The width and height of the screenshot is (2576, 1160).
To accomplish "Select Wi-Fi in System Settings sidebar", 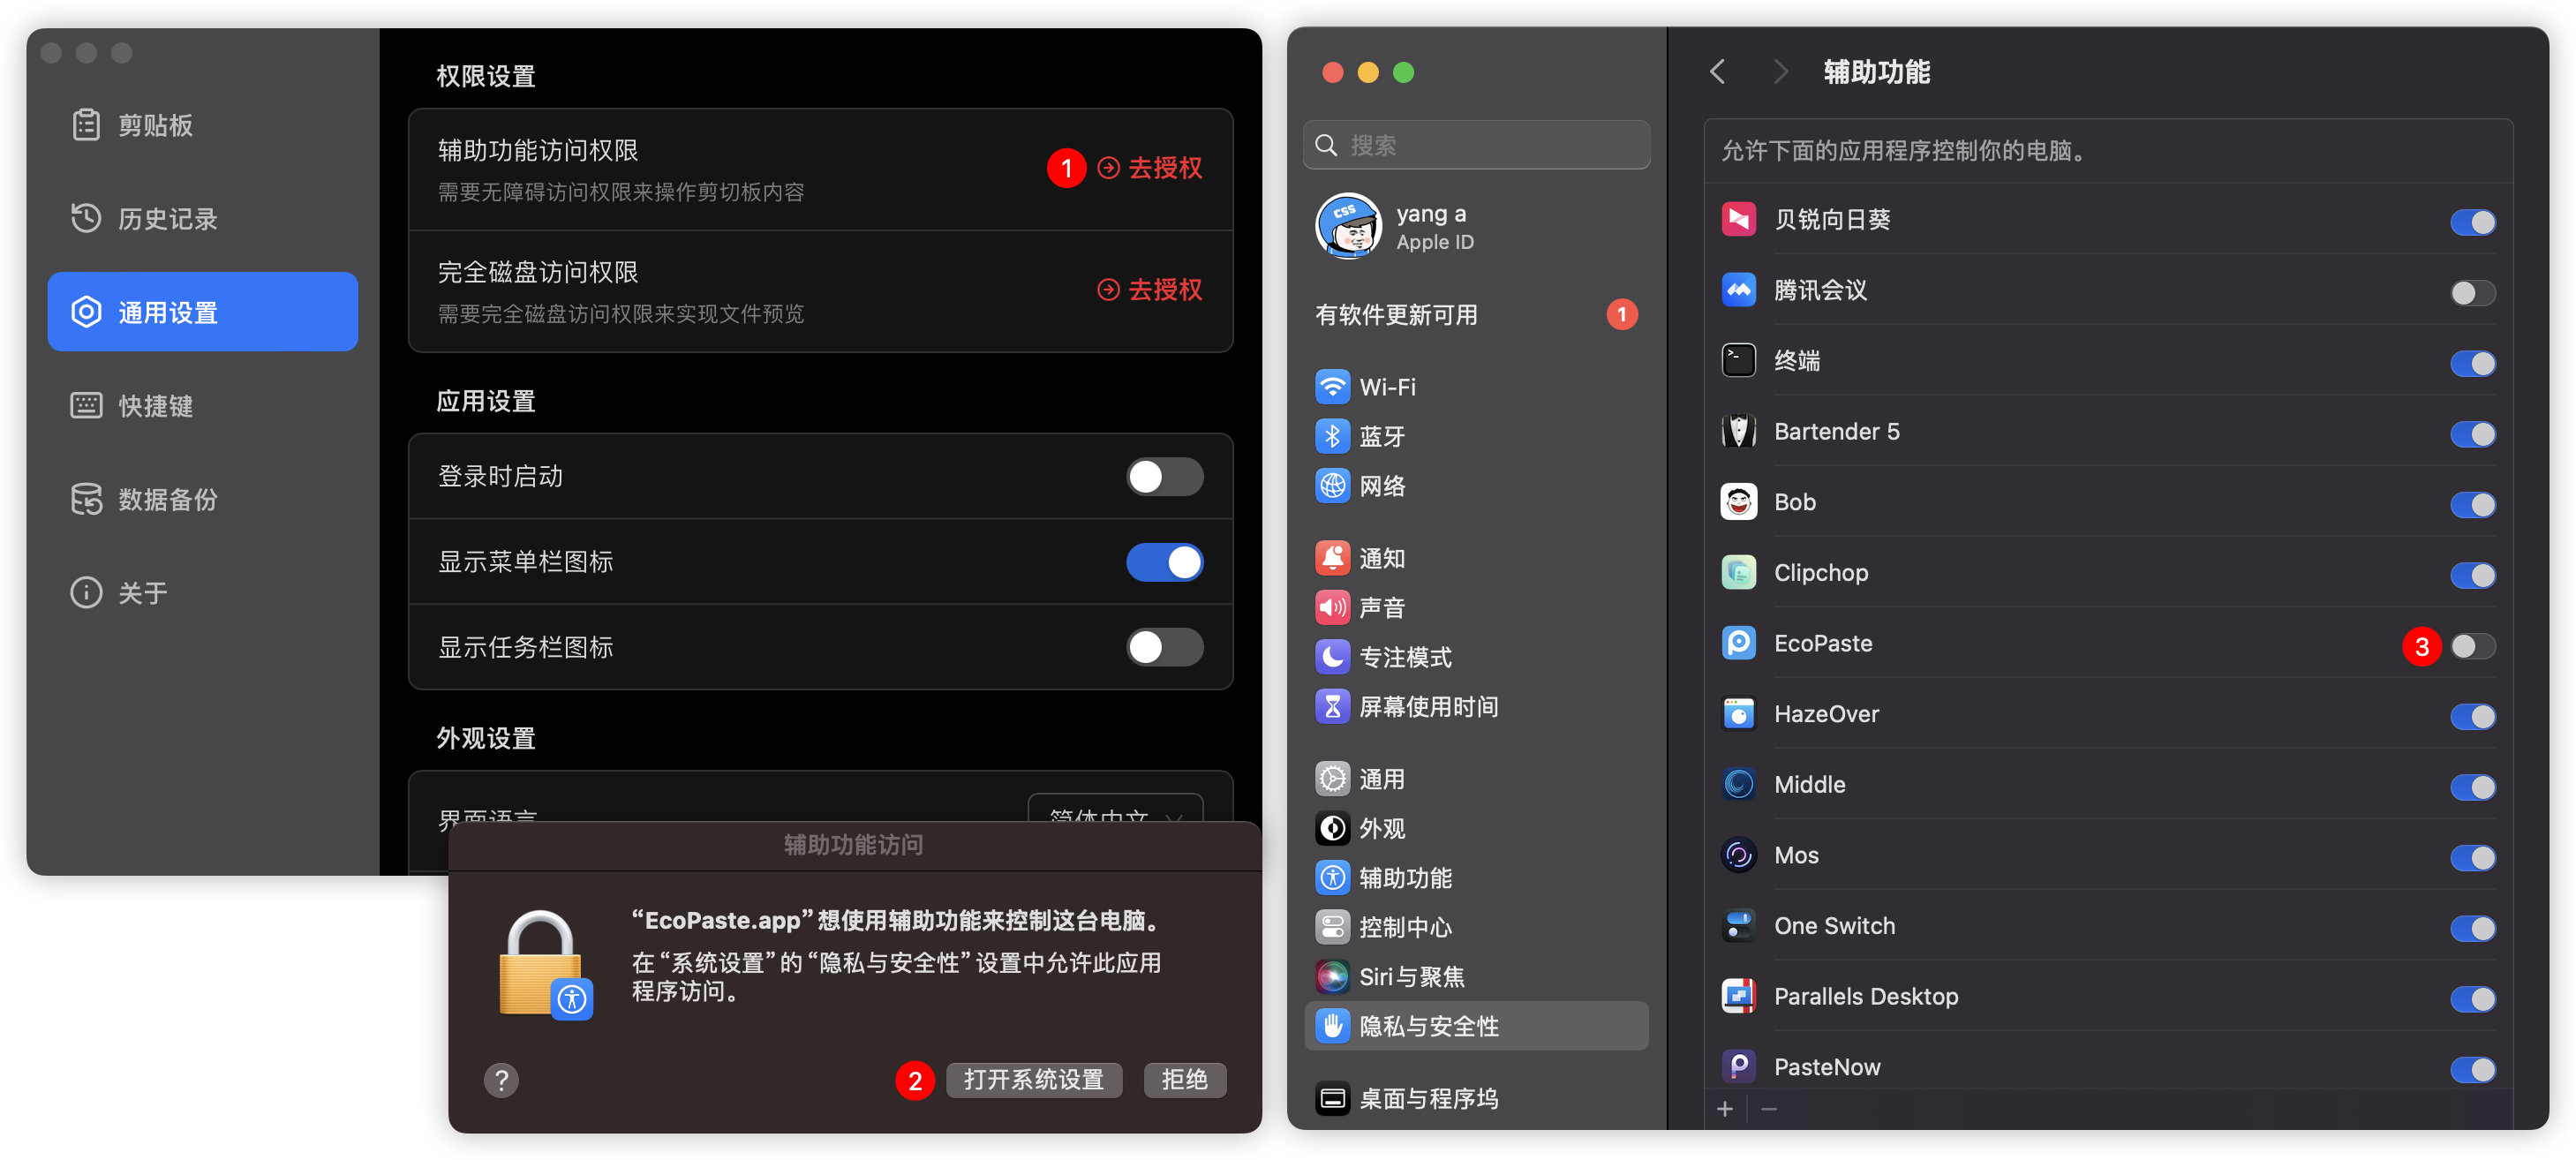I will point(1387,387).
